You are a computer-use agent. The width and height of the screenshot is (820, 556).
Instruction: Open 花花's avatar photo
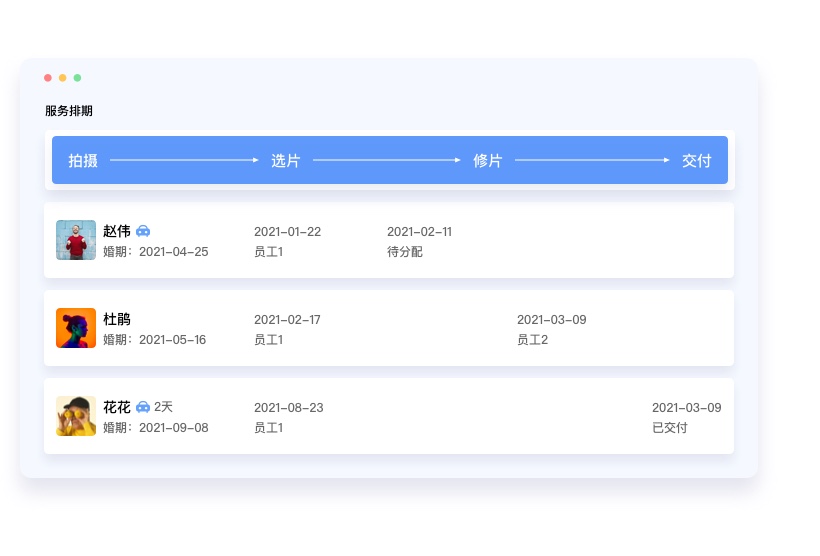tap(76, 416)
